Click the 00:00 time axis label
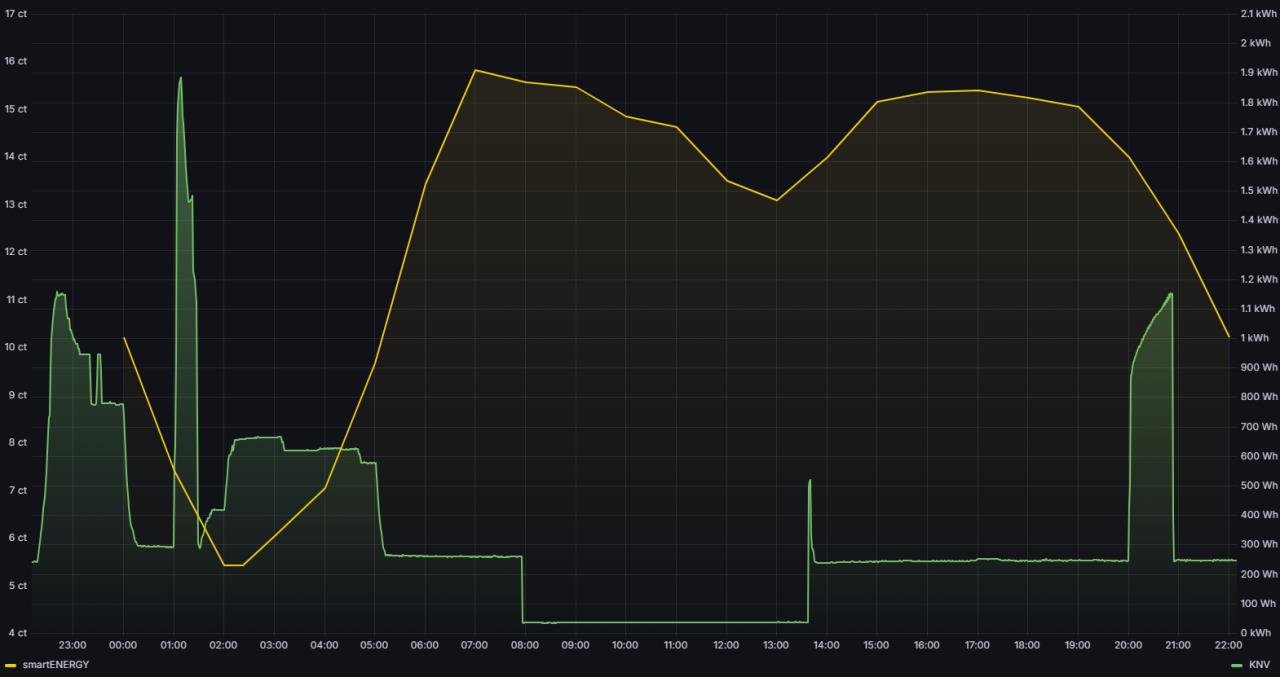Viewport: 1280px width, 677px height. (x=123, y=645)
